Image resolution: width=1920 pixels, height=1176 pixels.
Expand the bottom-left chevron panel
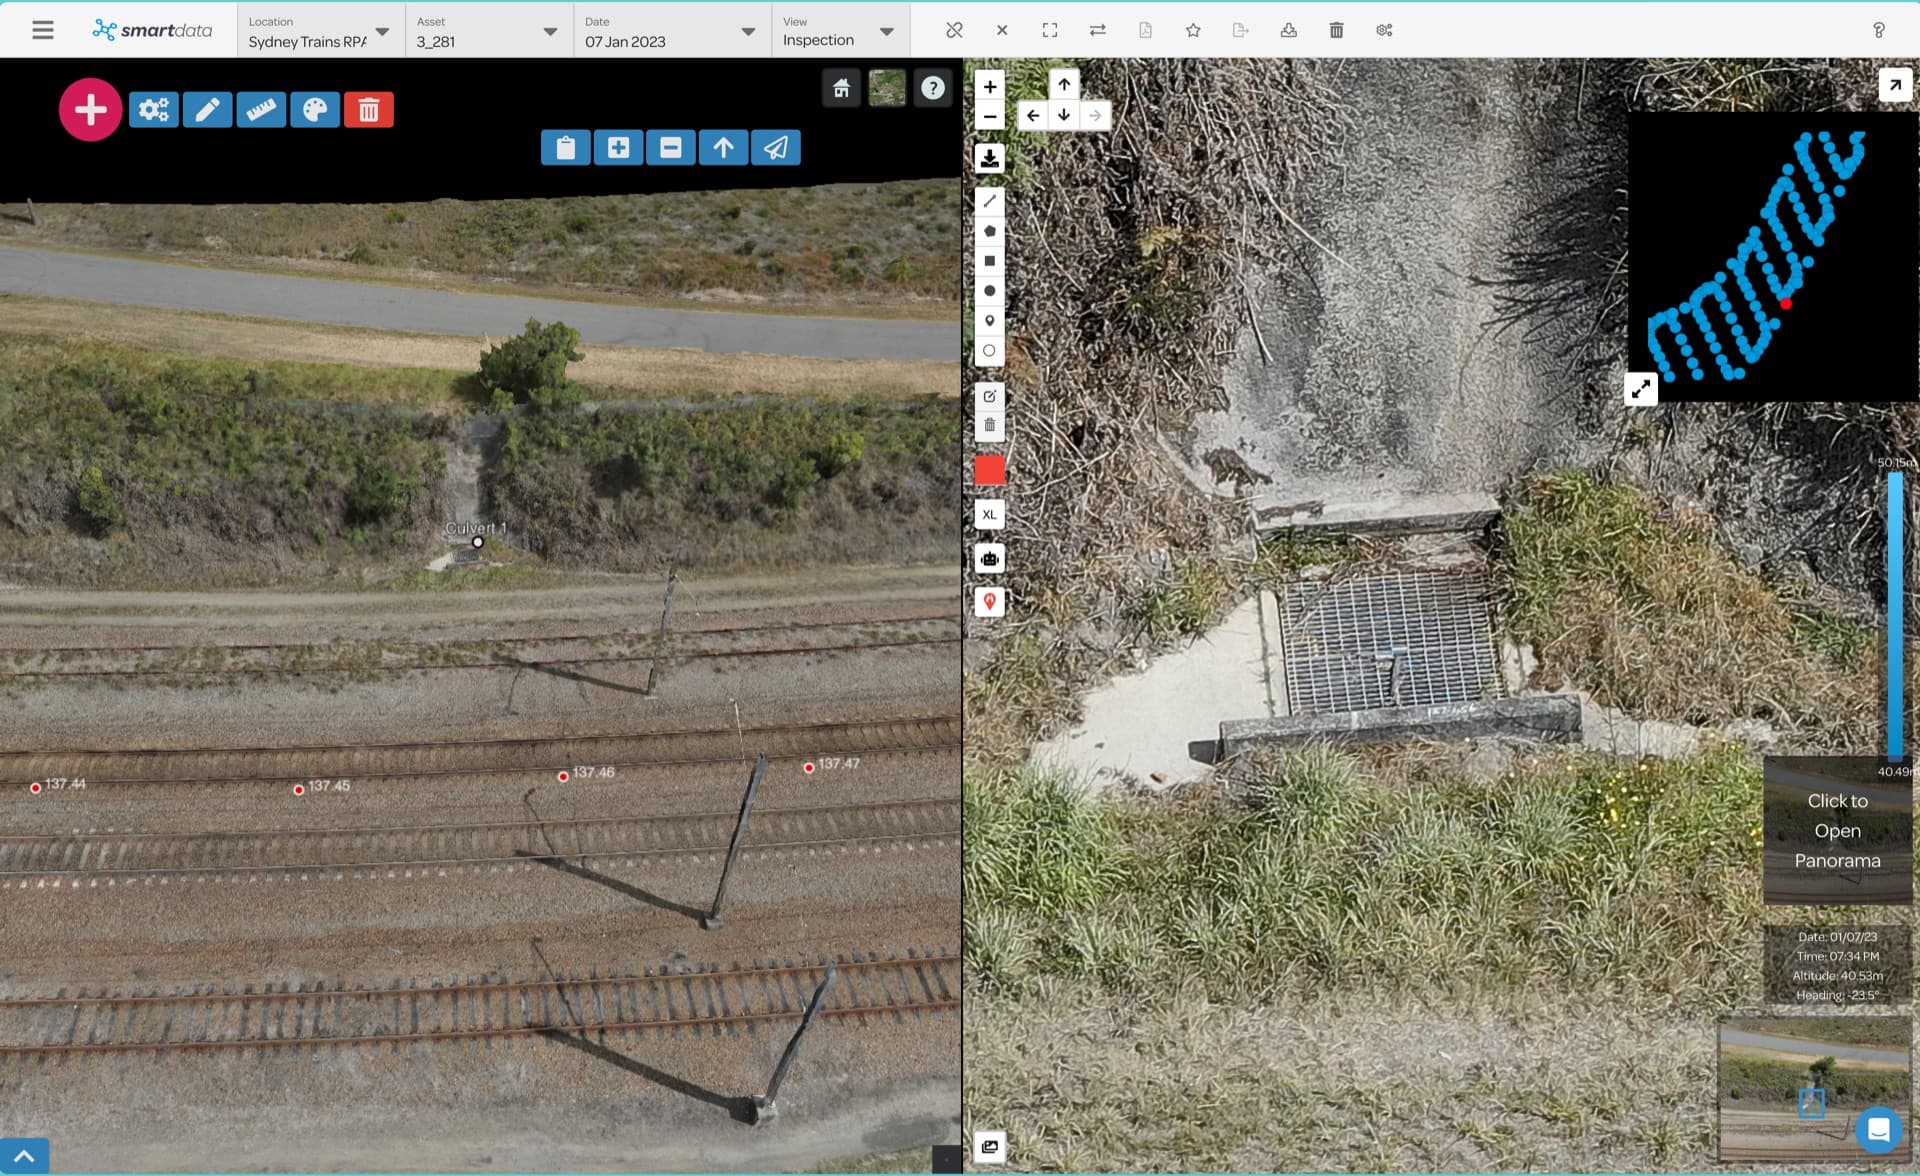coord(24,1157)
